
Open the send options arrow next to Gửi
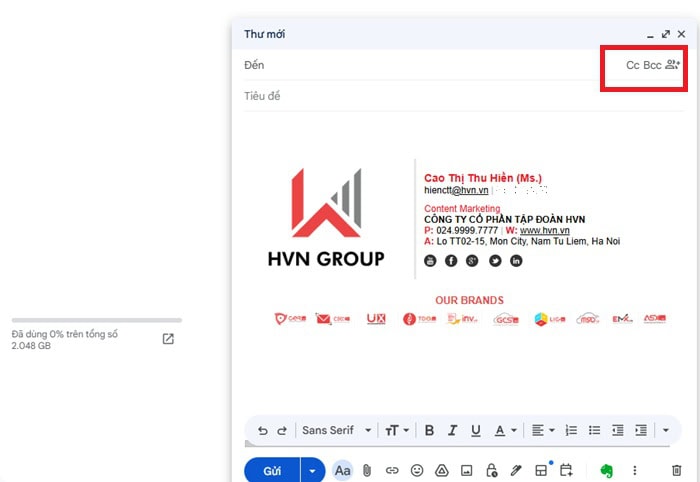pos(312,470)
